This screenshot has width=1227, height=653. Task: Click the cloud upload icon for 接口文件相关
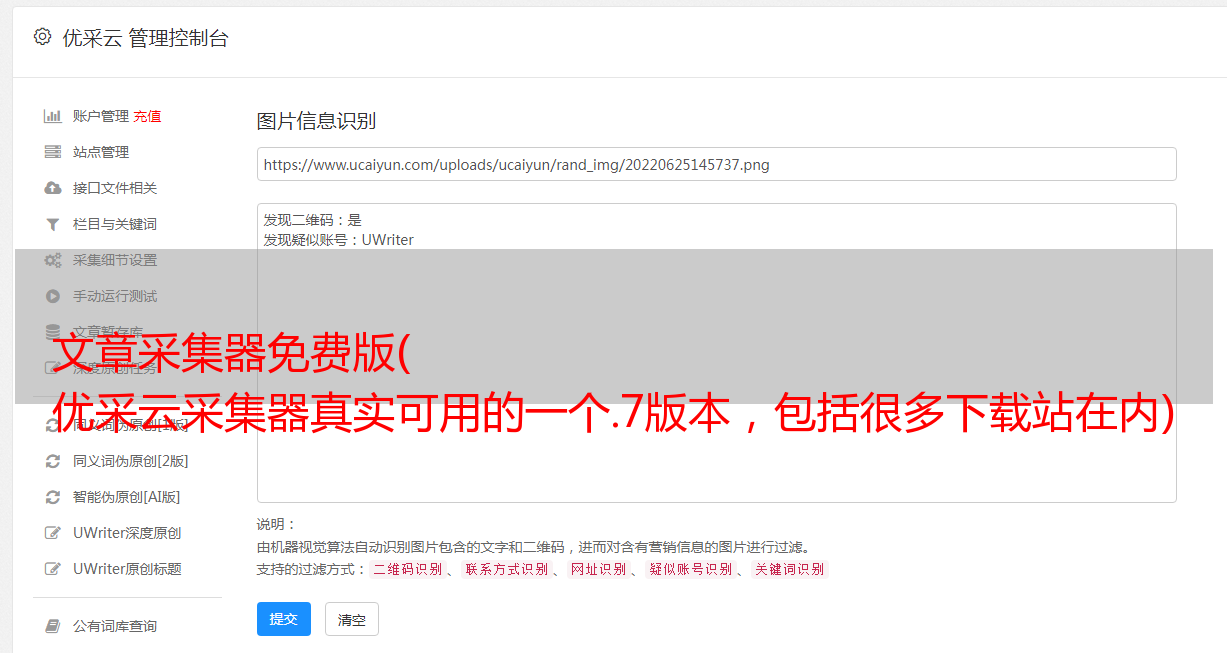(53, 188)
